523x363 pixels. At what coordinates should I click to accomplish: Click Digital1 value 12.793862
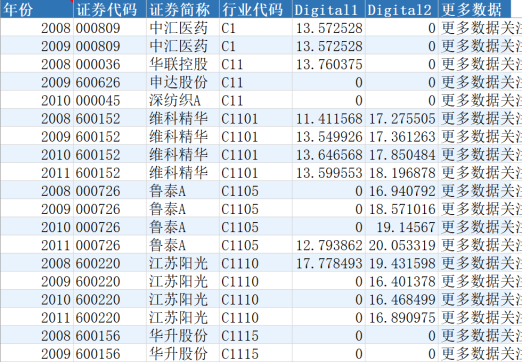tap(329, 245)
